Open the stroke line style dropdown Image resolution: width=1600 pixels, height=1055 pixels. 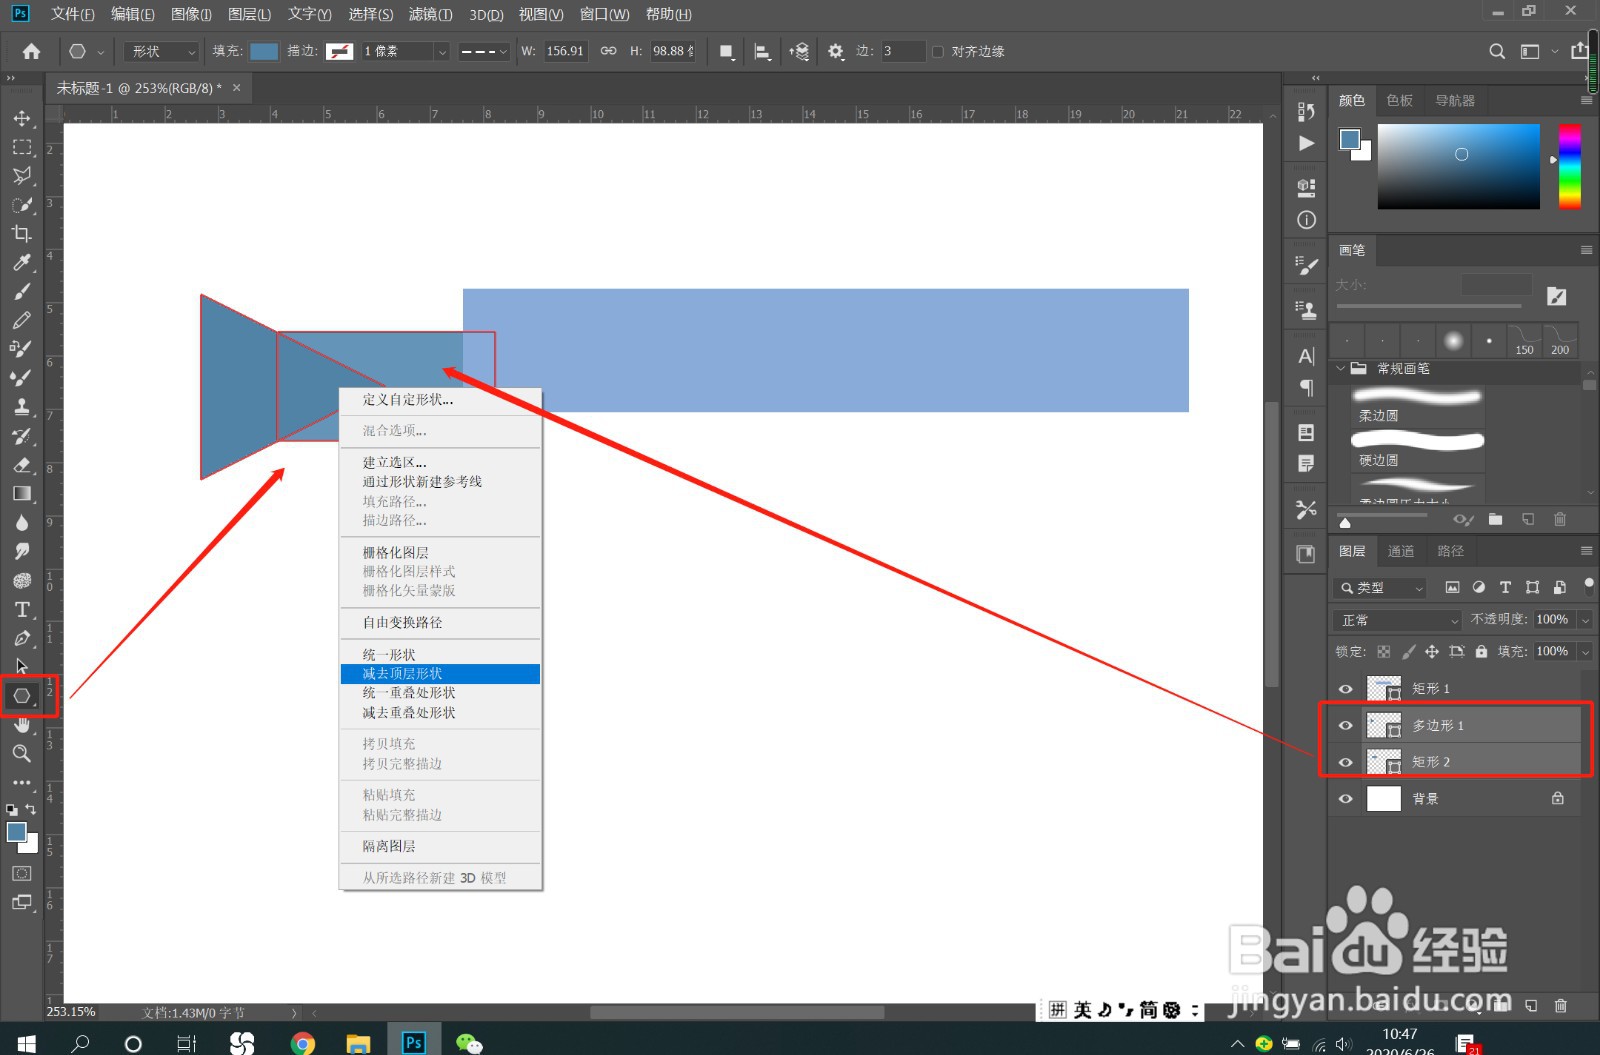tap(484, 51)
